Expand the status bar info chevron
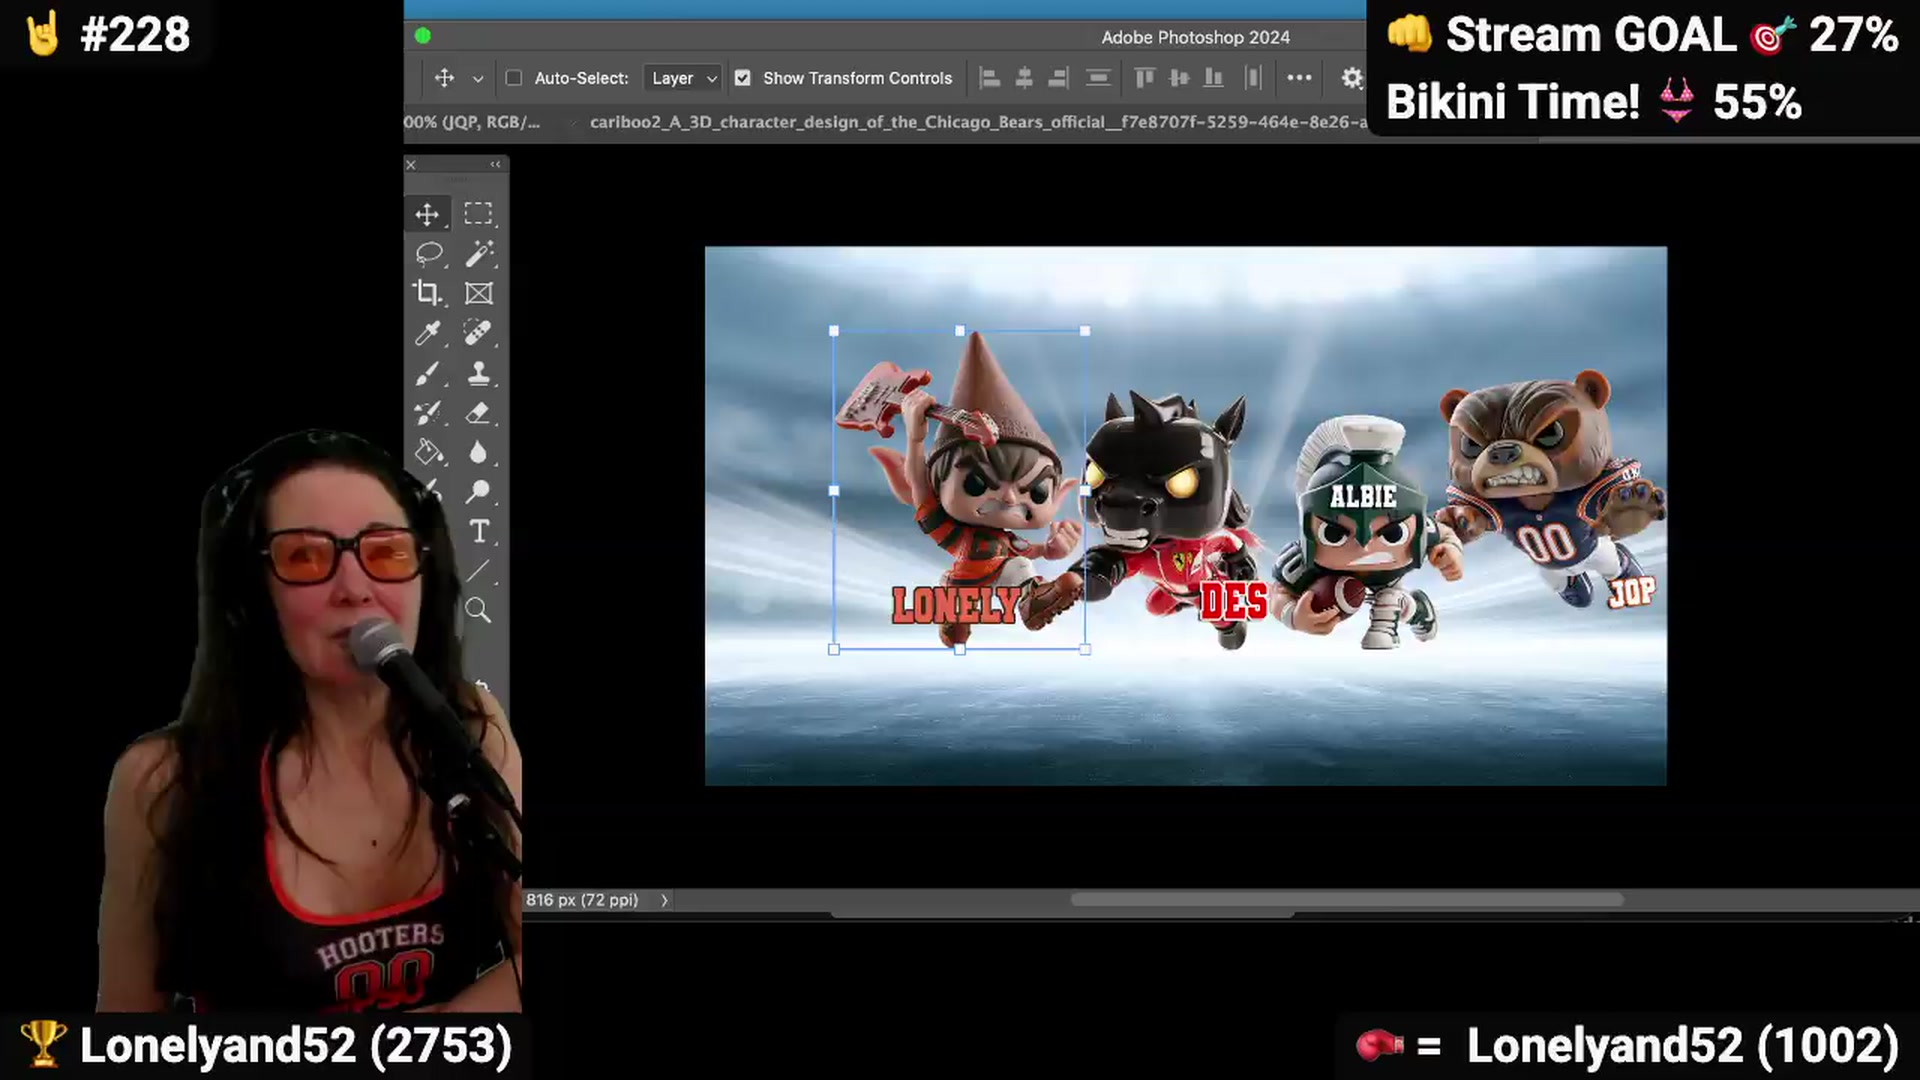The height and width of the screenshot is (1080, 1920). tap(664, 901)
